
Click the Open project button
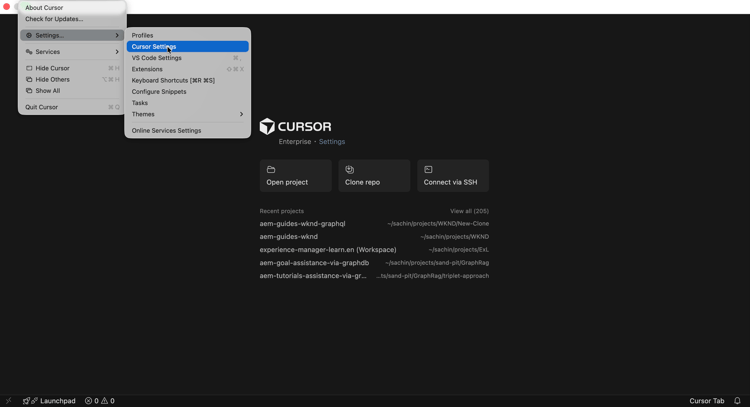(296, 176)
